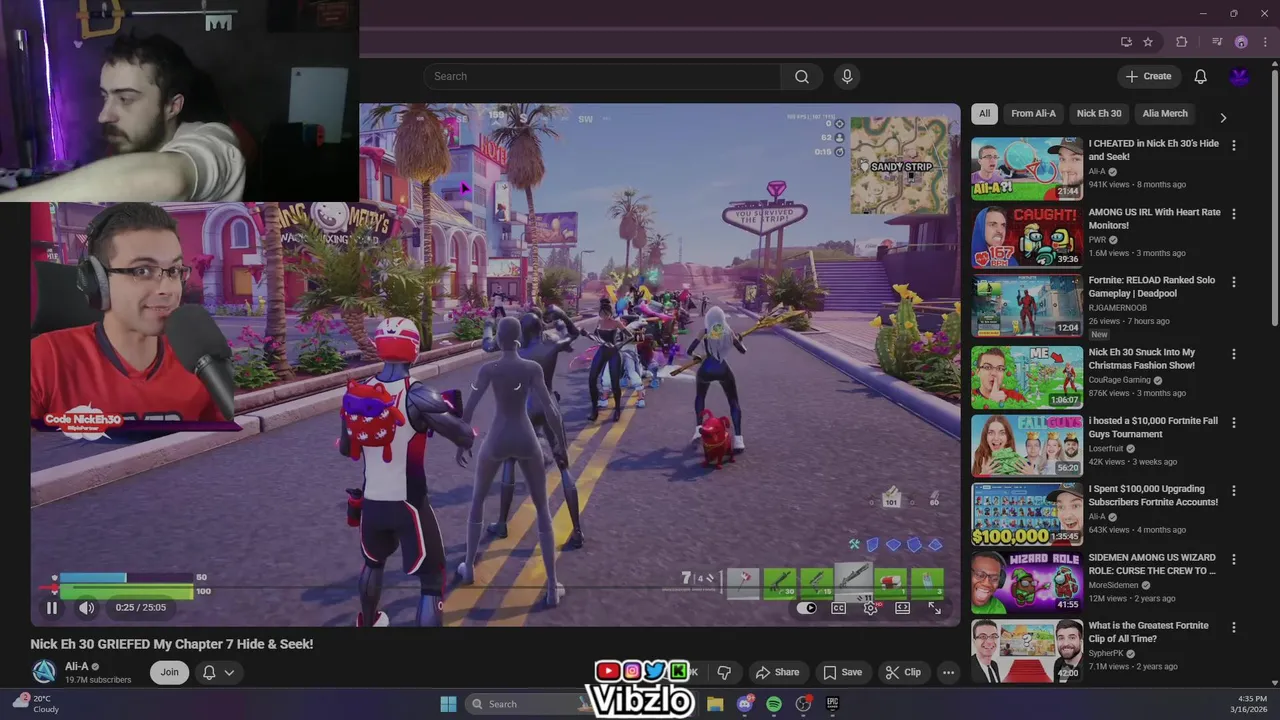Screen dimensions: 1280x720
Task: Open Spotify from the taskbar
Action: tap(774, 704)
